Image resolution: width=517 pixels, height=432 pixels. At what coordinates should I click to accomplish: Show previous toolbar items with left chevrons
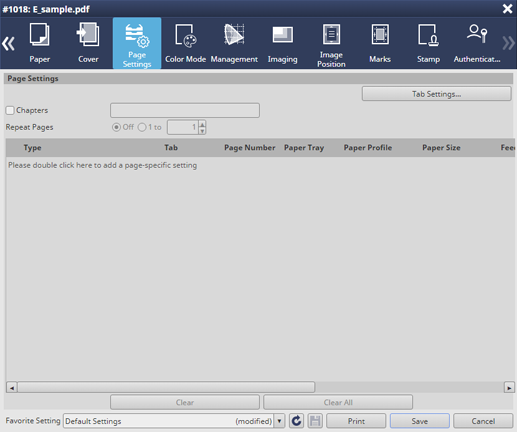(8, 44)
